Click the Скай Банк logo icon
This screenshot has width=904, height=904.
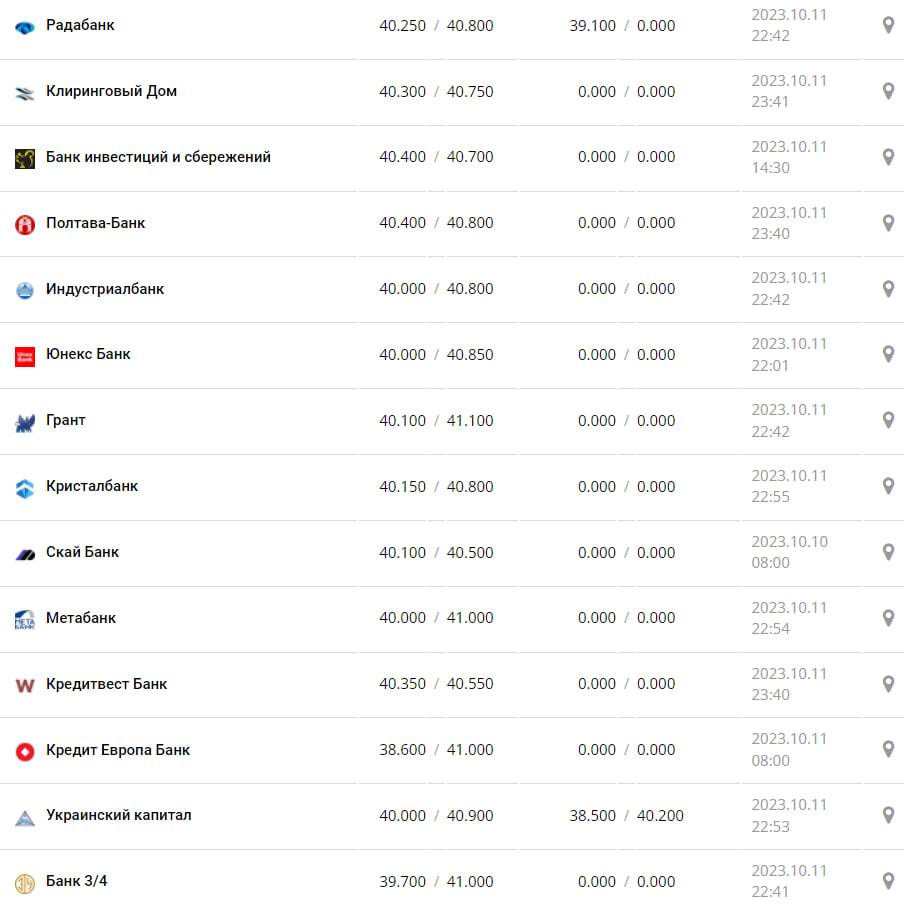coord(25,553)
